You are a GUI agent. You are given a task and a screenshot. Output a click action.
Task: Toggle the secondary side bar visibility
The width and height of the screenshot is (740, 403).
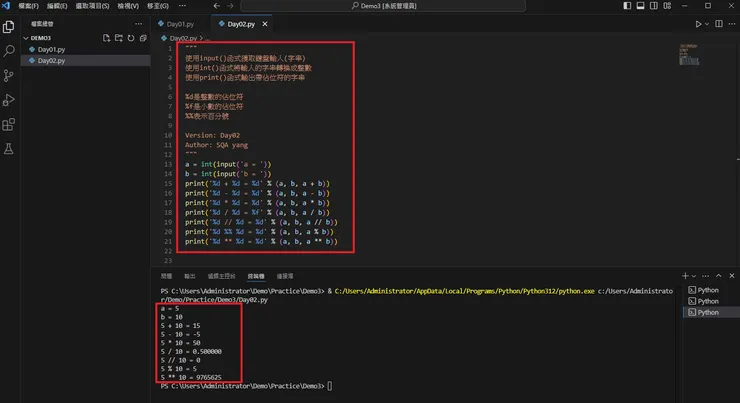pyautogui.click(x=654, y=6)
